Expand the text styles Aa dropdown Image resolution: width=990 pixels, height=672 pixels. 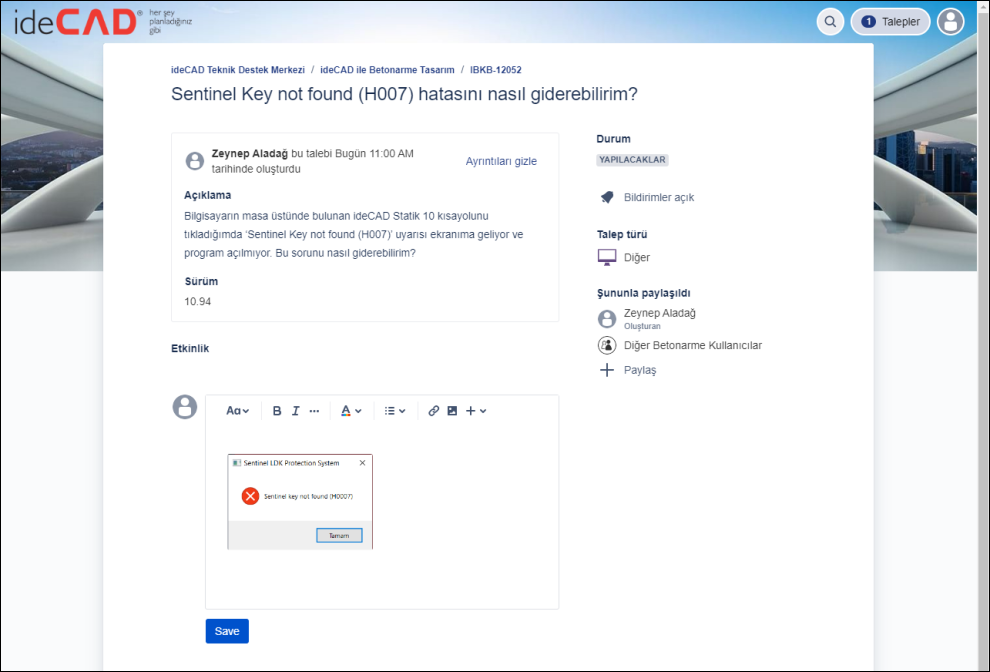point(237,411)
